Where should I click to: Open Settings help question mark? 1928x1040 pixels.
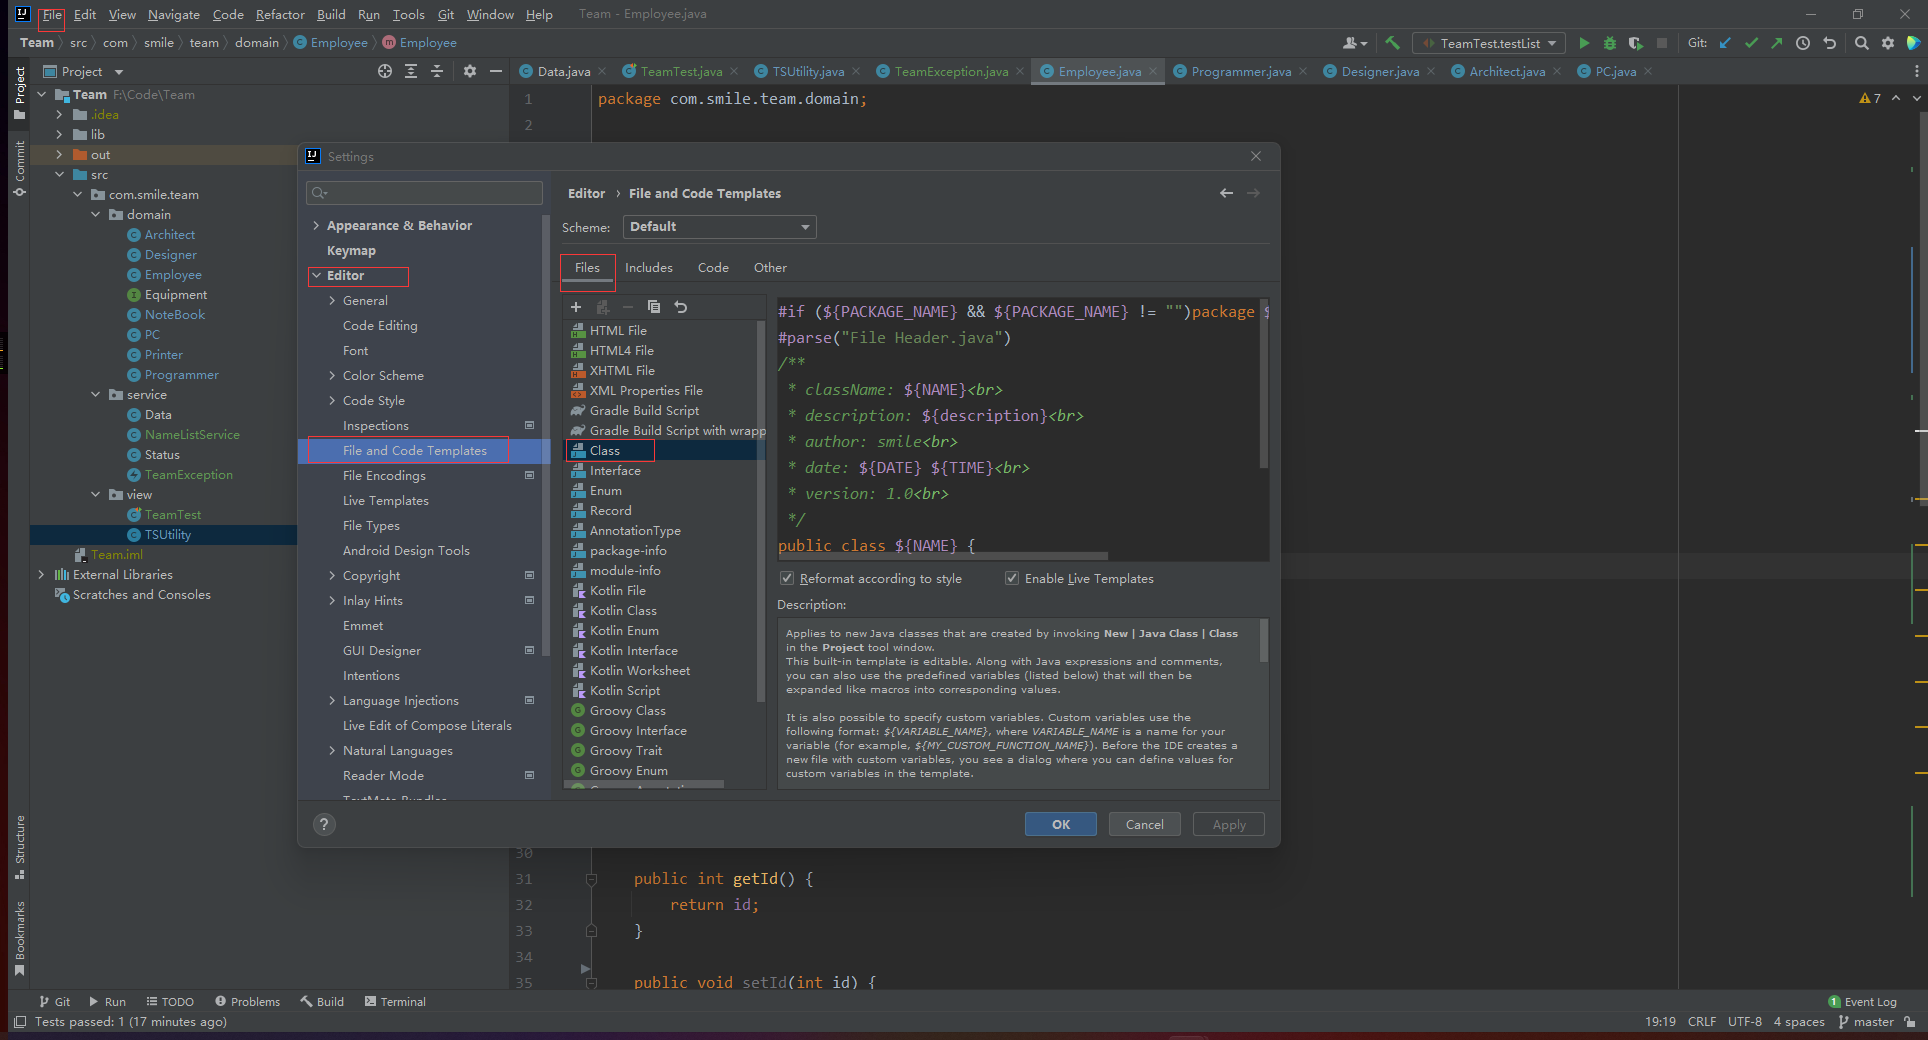[x=324, y=824]
